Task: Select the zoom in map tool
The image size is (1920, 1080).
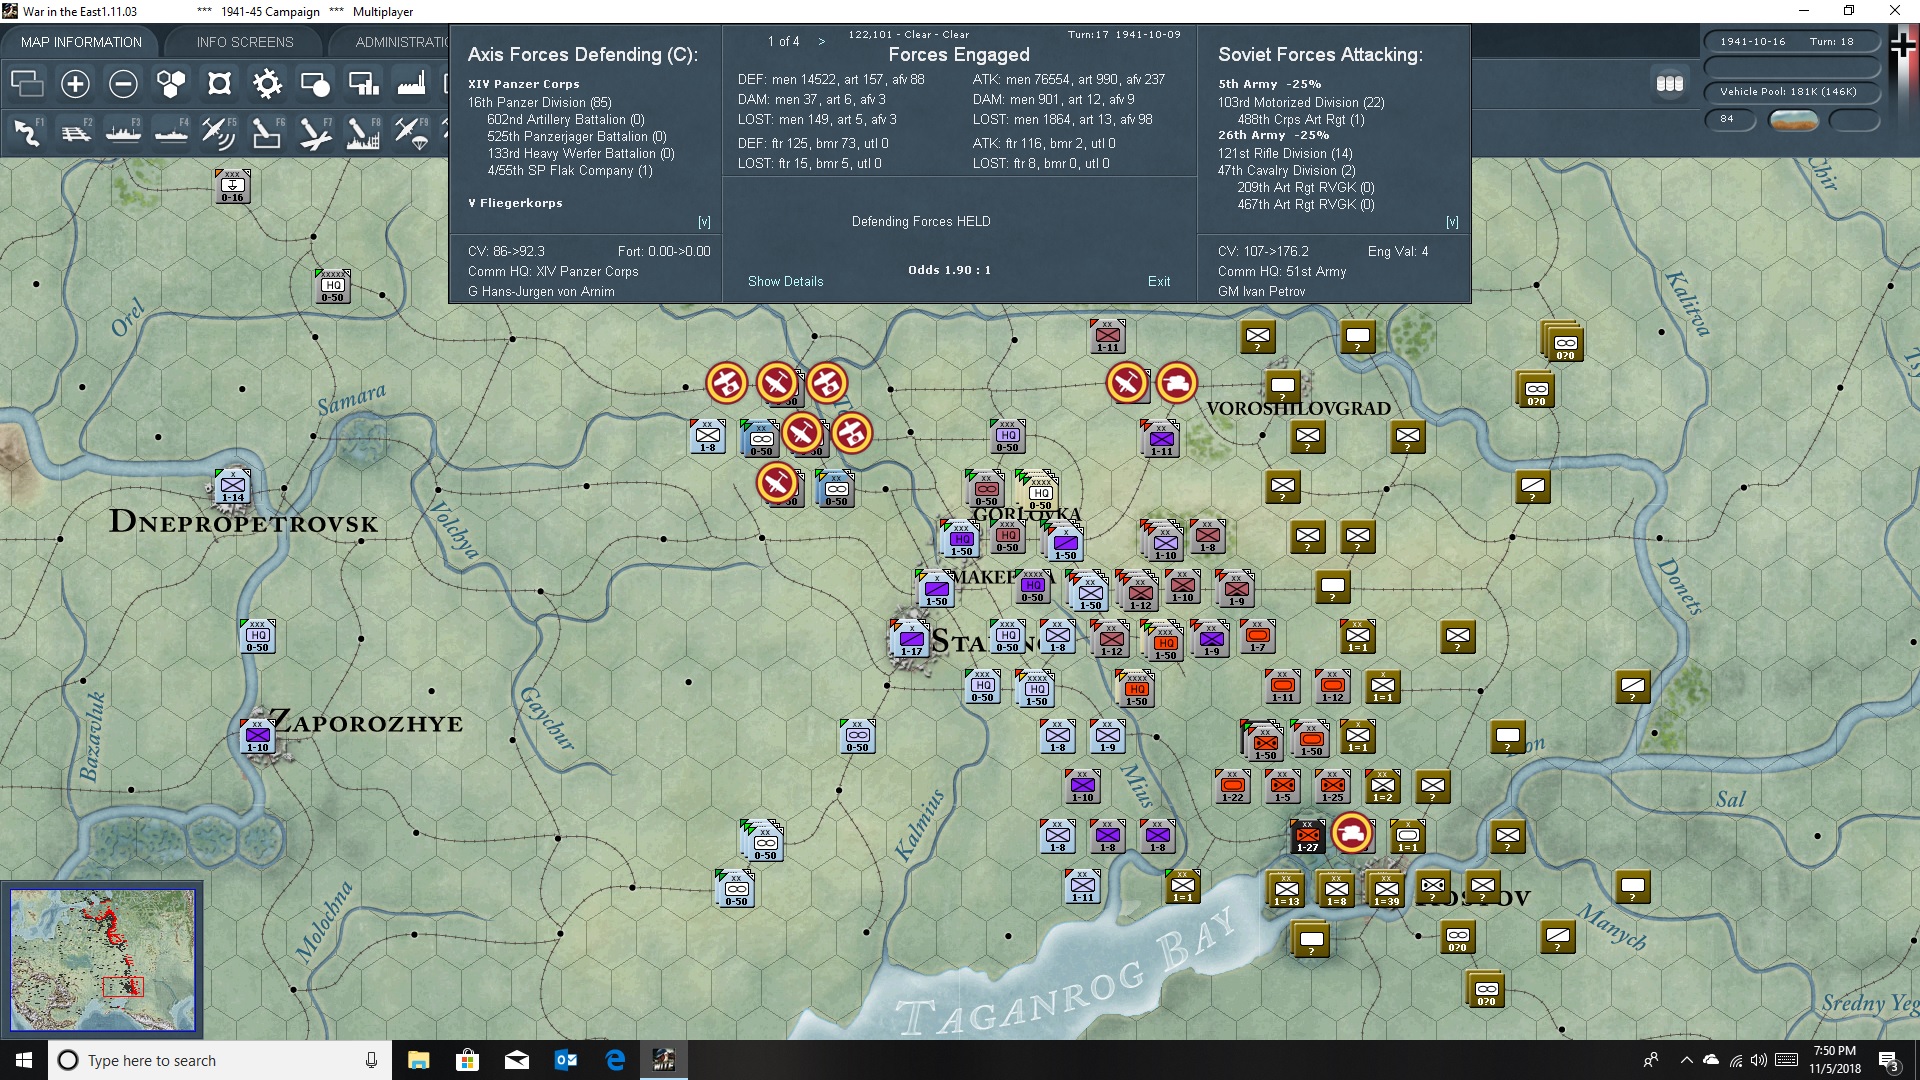Action: 75,84
